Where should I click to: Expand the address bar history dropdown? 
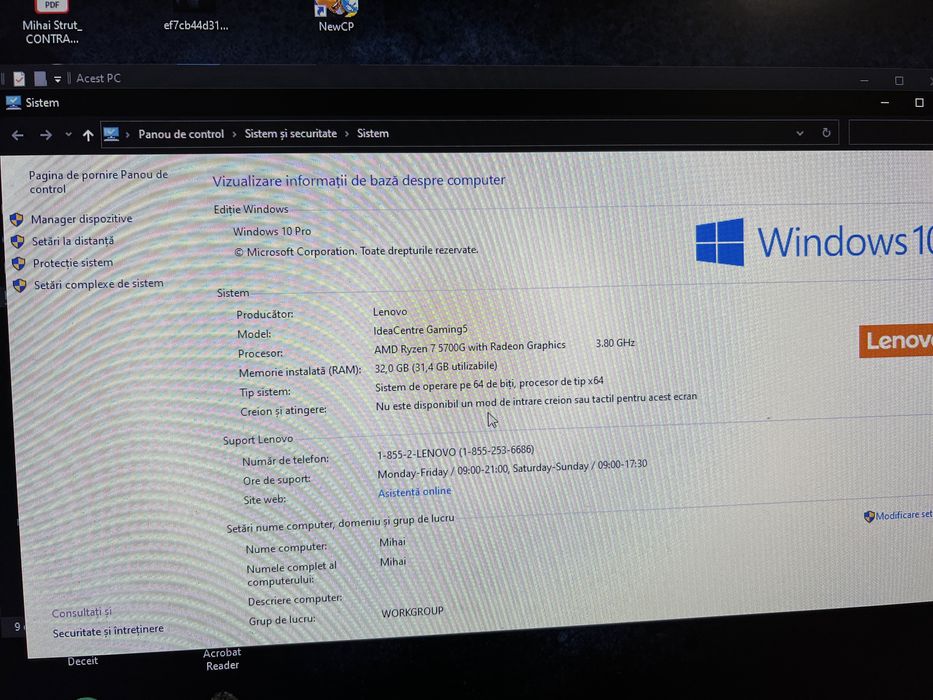[x=800, y=133]
